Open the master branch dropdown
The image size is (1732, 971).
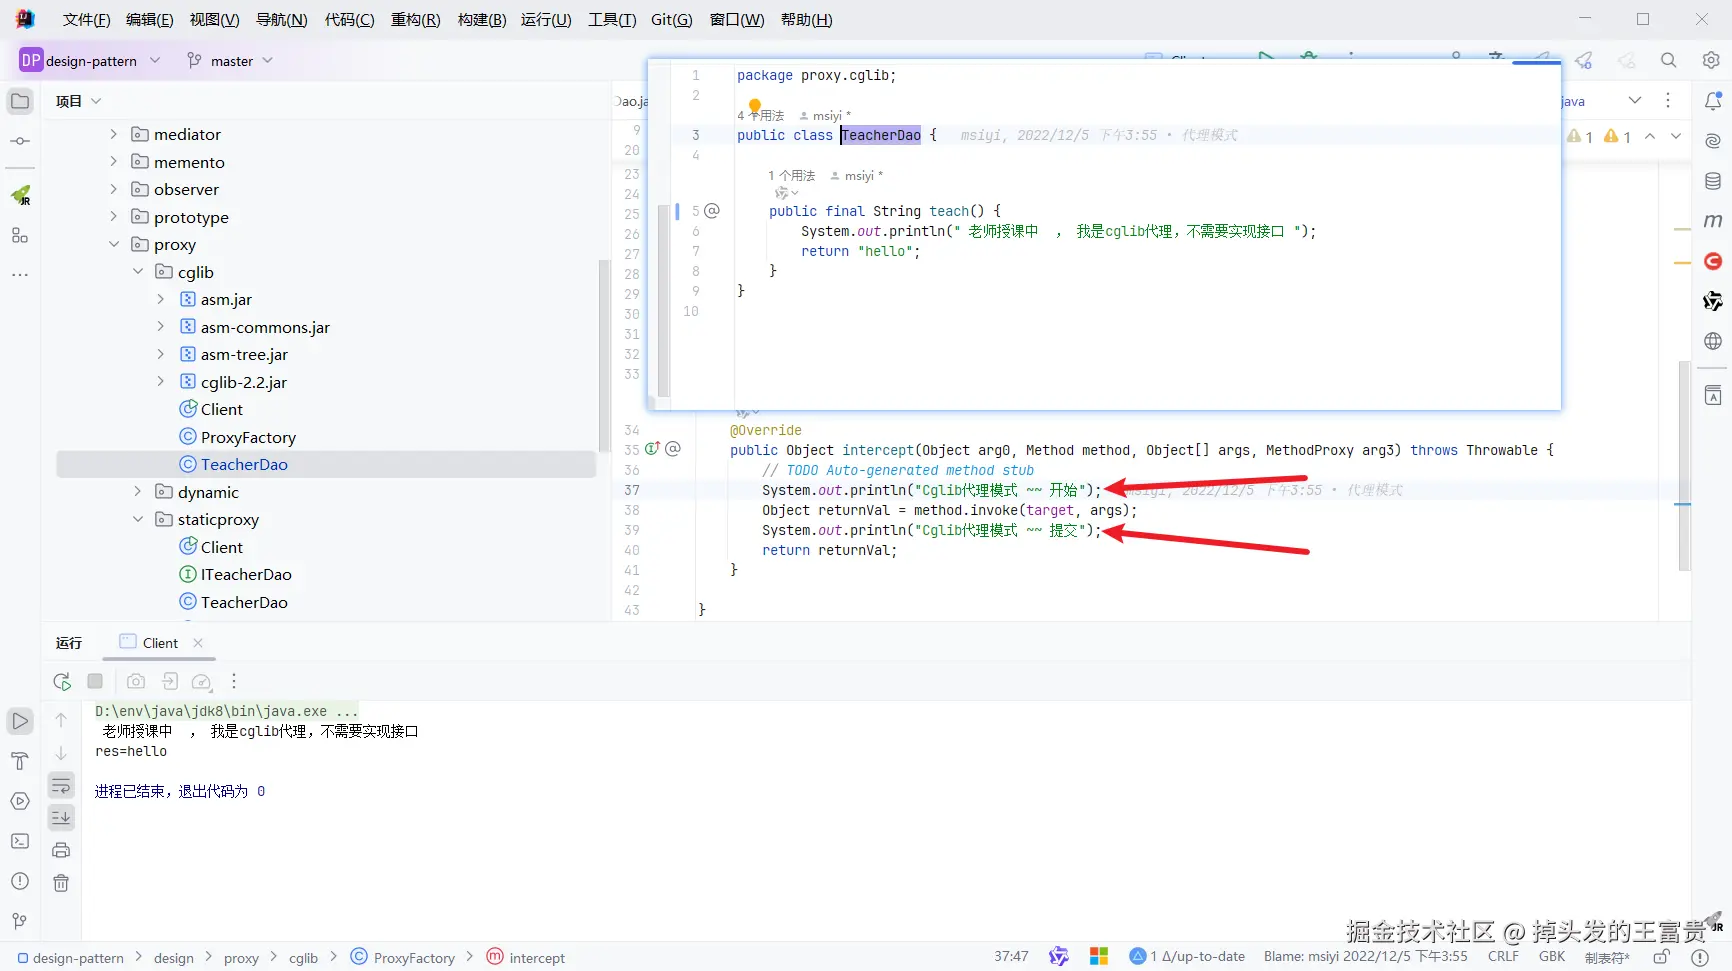230,61
